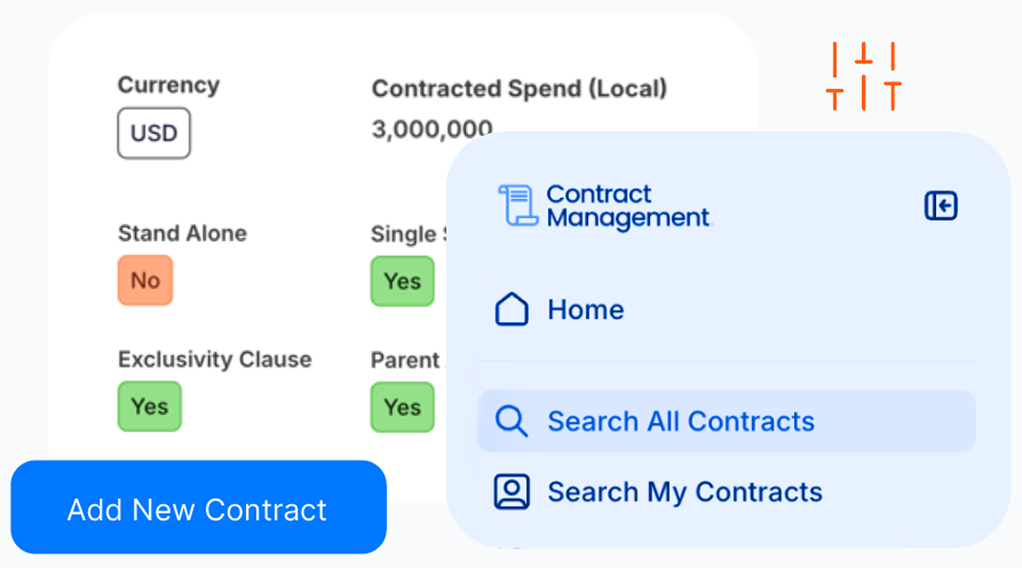This screenshot has width=1022, height=568.
Task: Click the 3,000,000 contracted spend value
Action: 432,129
